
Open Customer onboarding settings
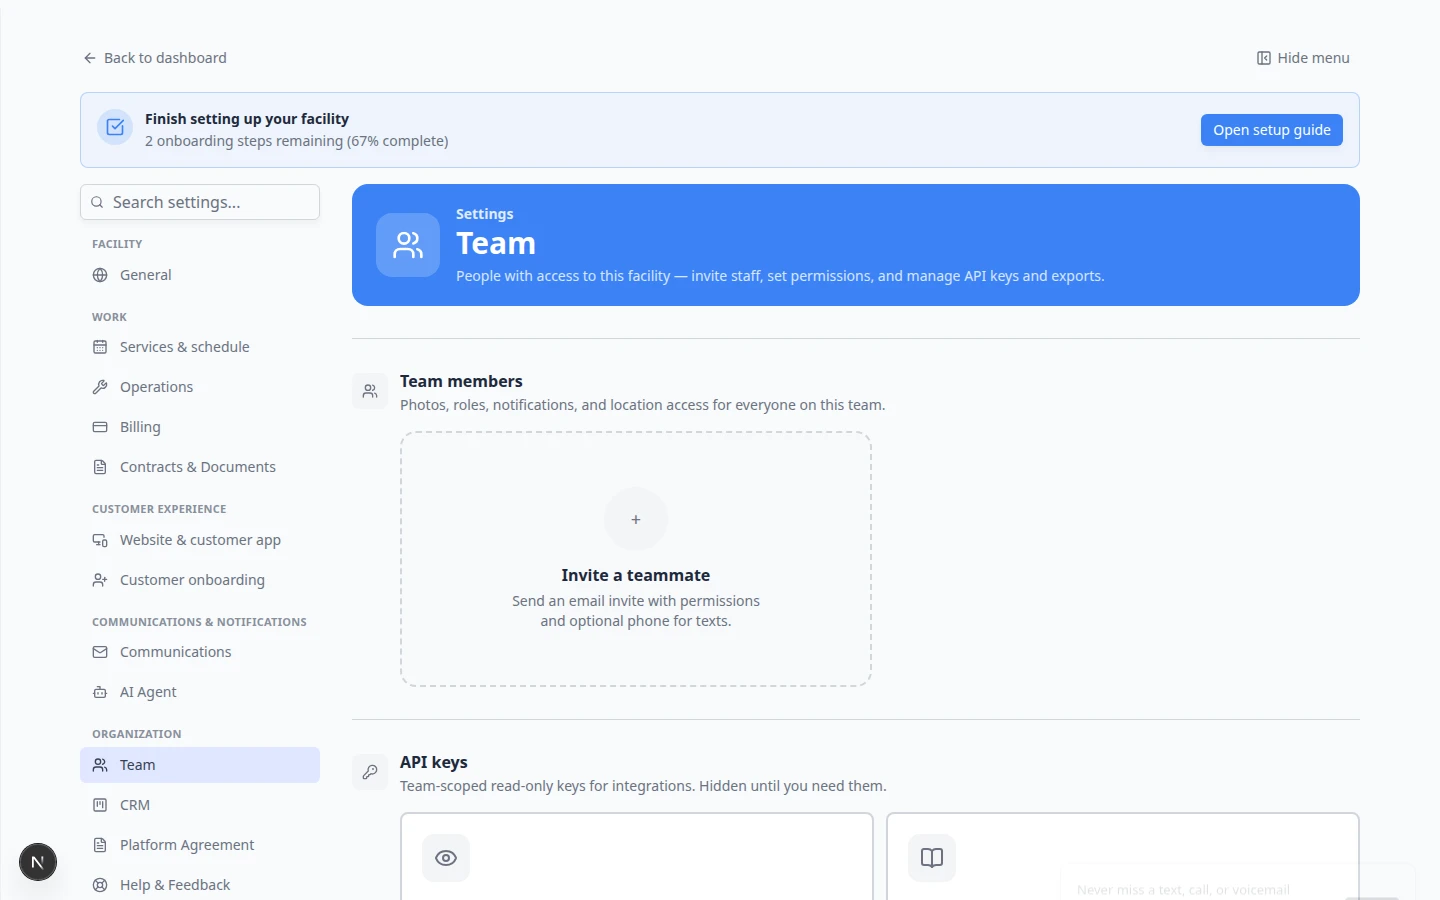point(200,580)
